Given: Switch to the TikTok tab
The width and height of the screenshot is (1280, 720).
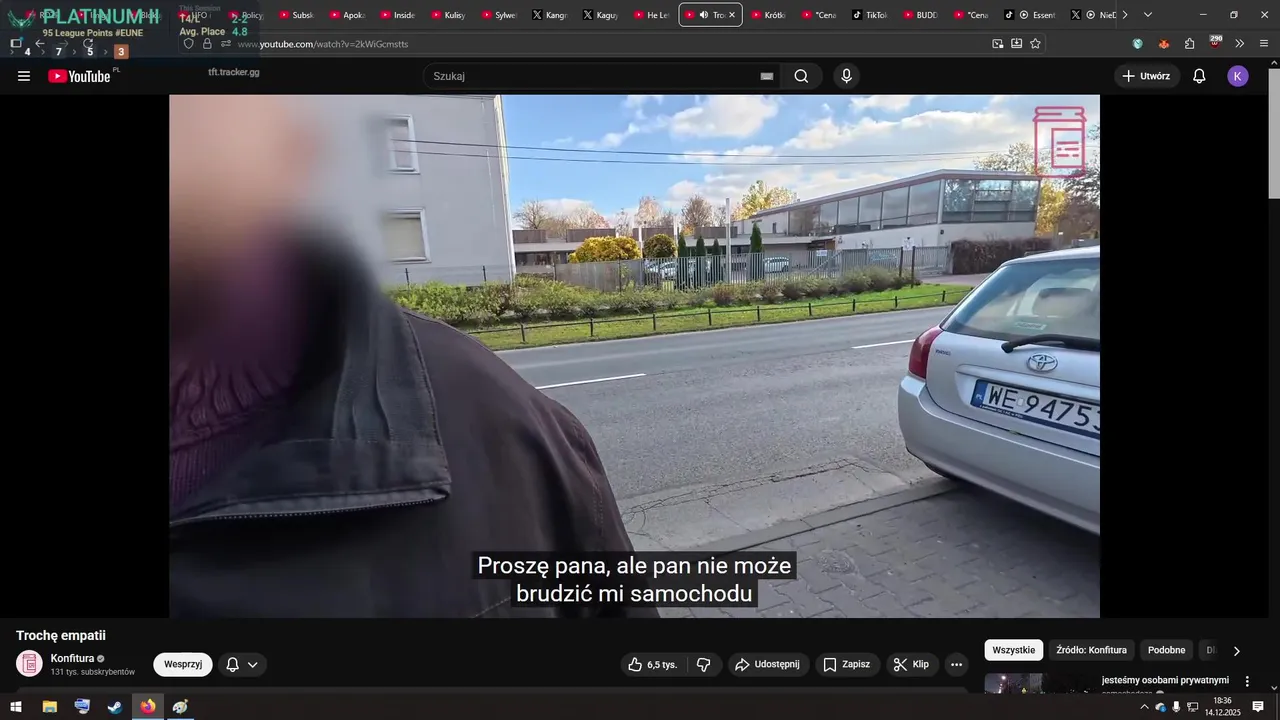Looking at the screenshot, I should (870, 15).
